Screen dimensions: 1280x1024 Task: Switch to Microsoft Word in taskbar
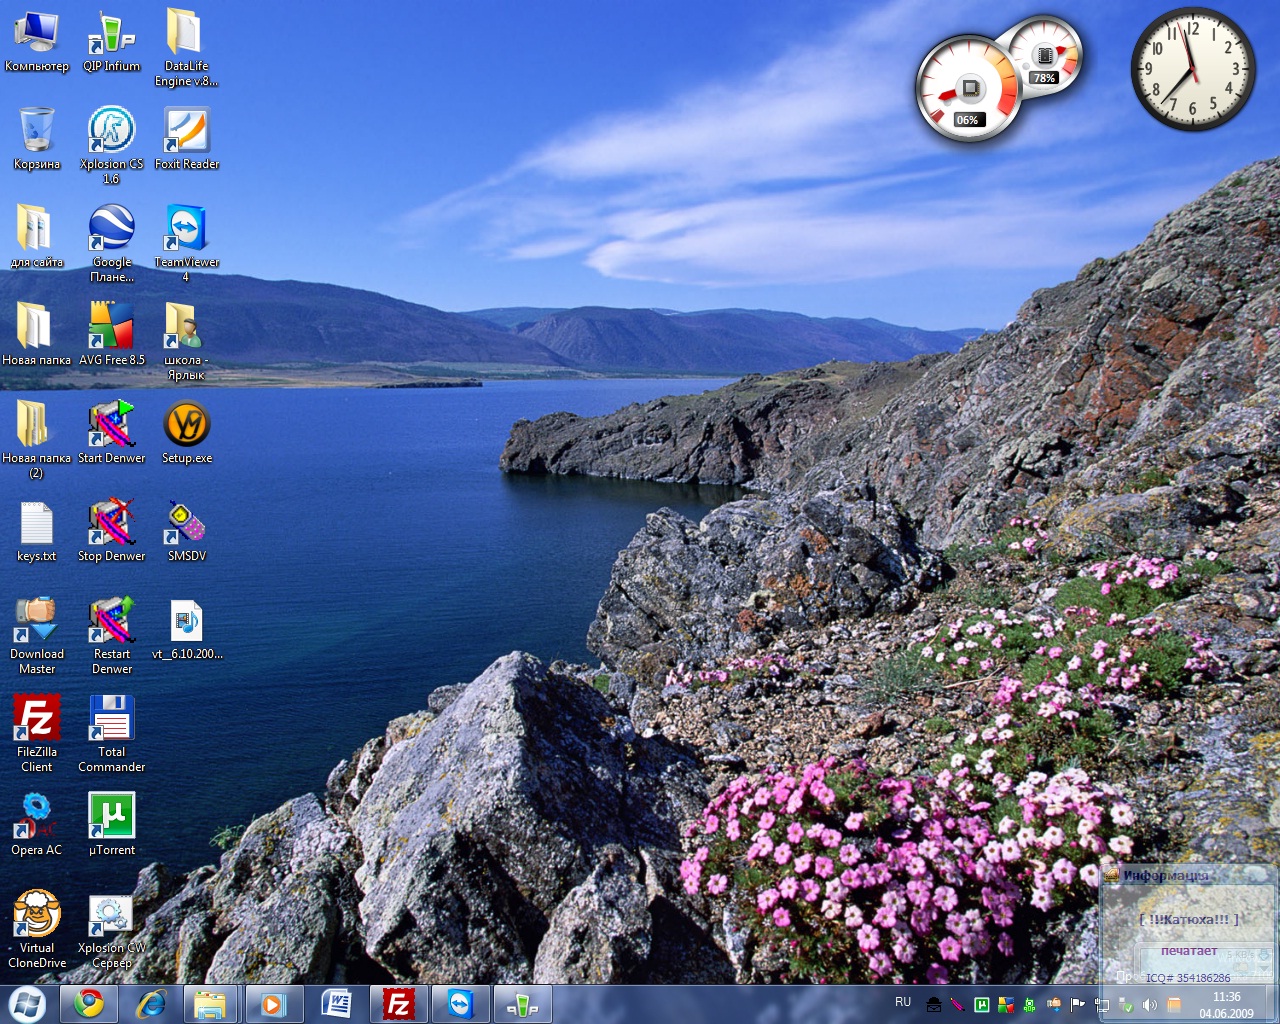[x=336, y=1004]
